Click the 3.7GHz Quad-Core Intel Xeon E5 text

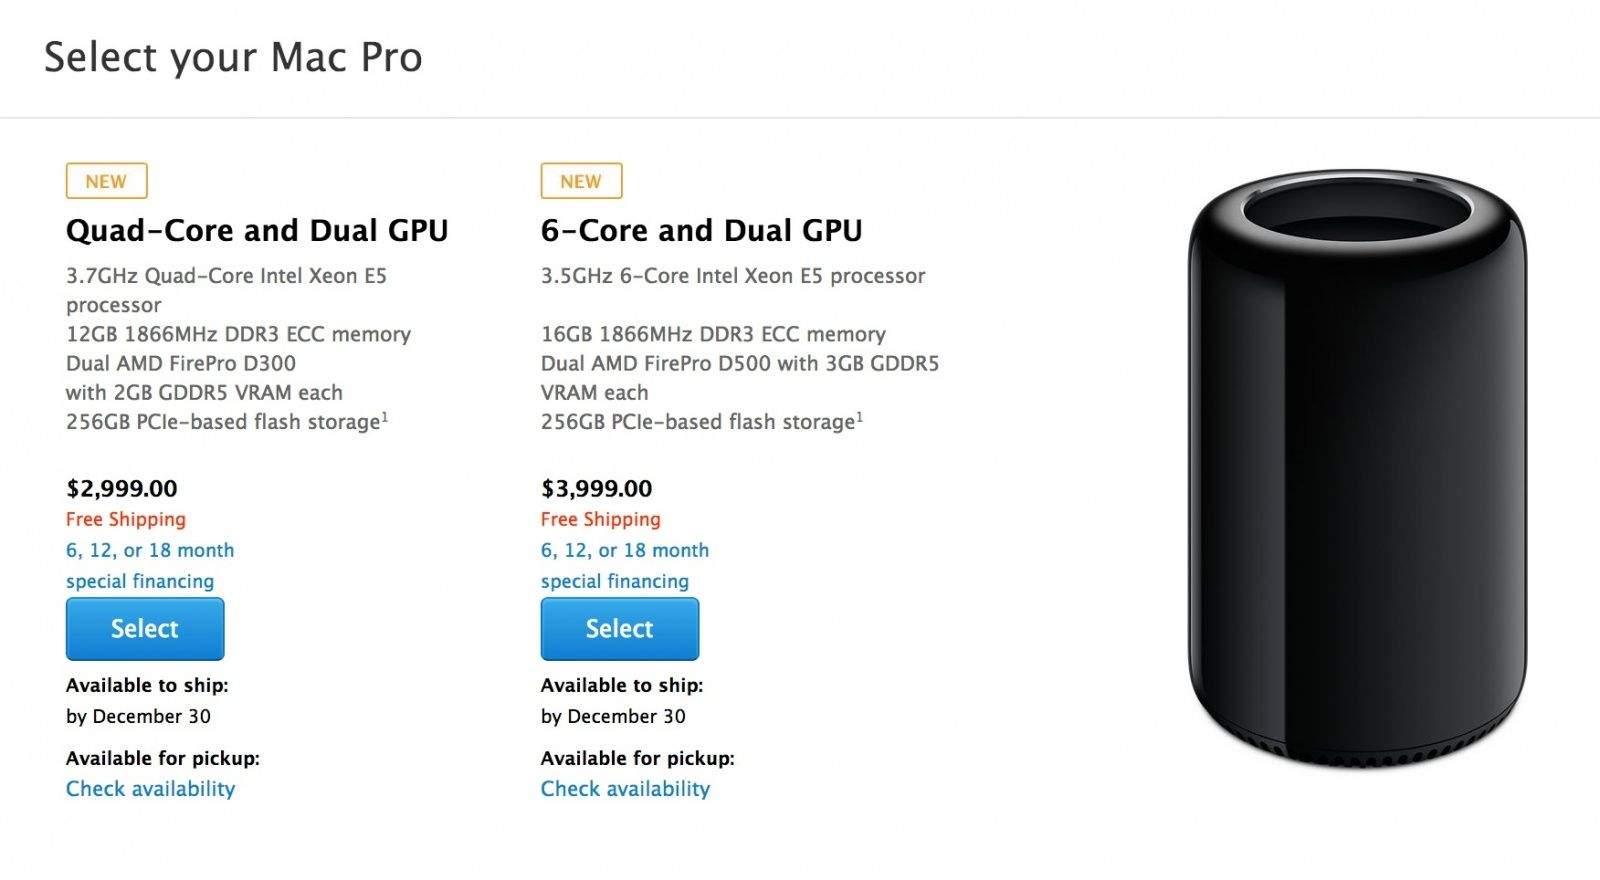pyautogui.click(x=226, y=276)
